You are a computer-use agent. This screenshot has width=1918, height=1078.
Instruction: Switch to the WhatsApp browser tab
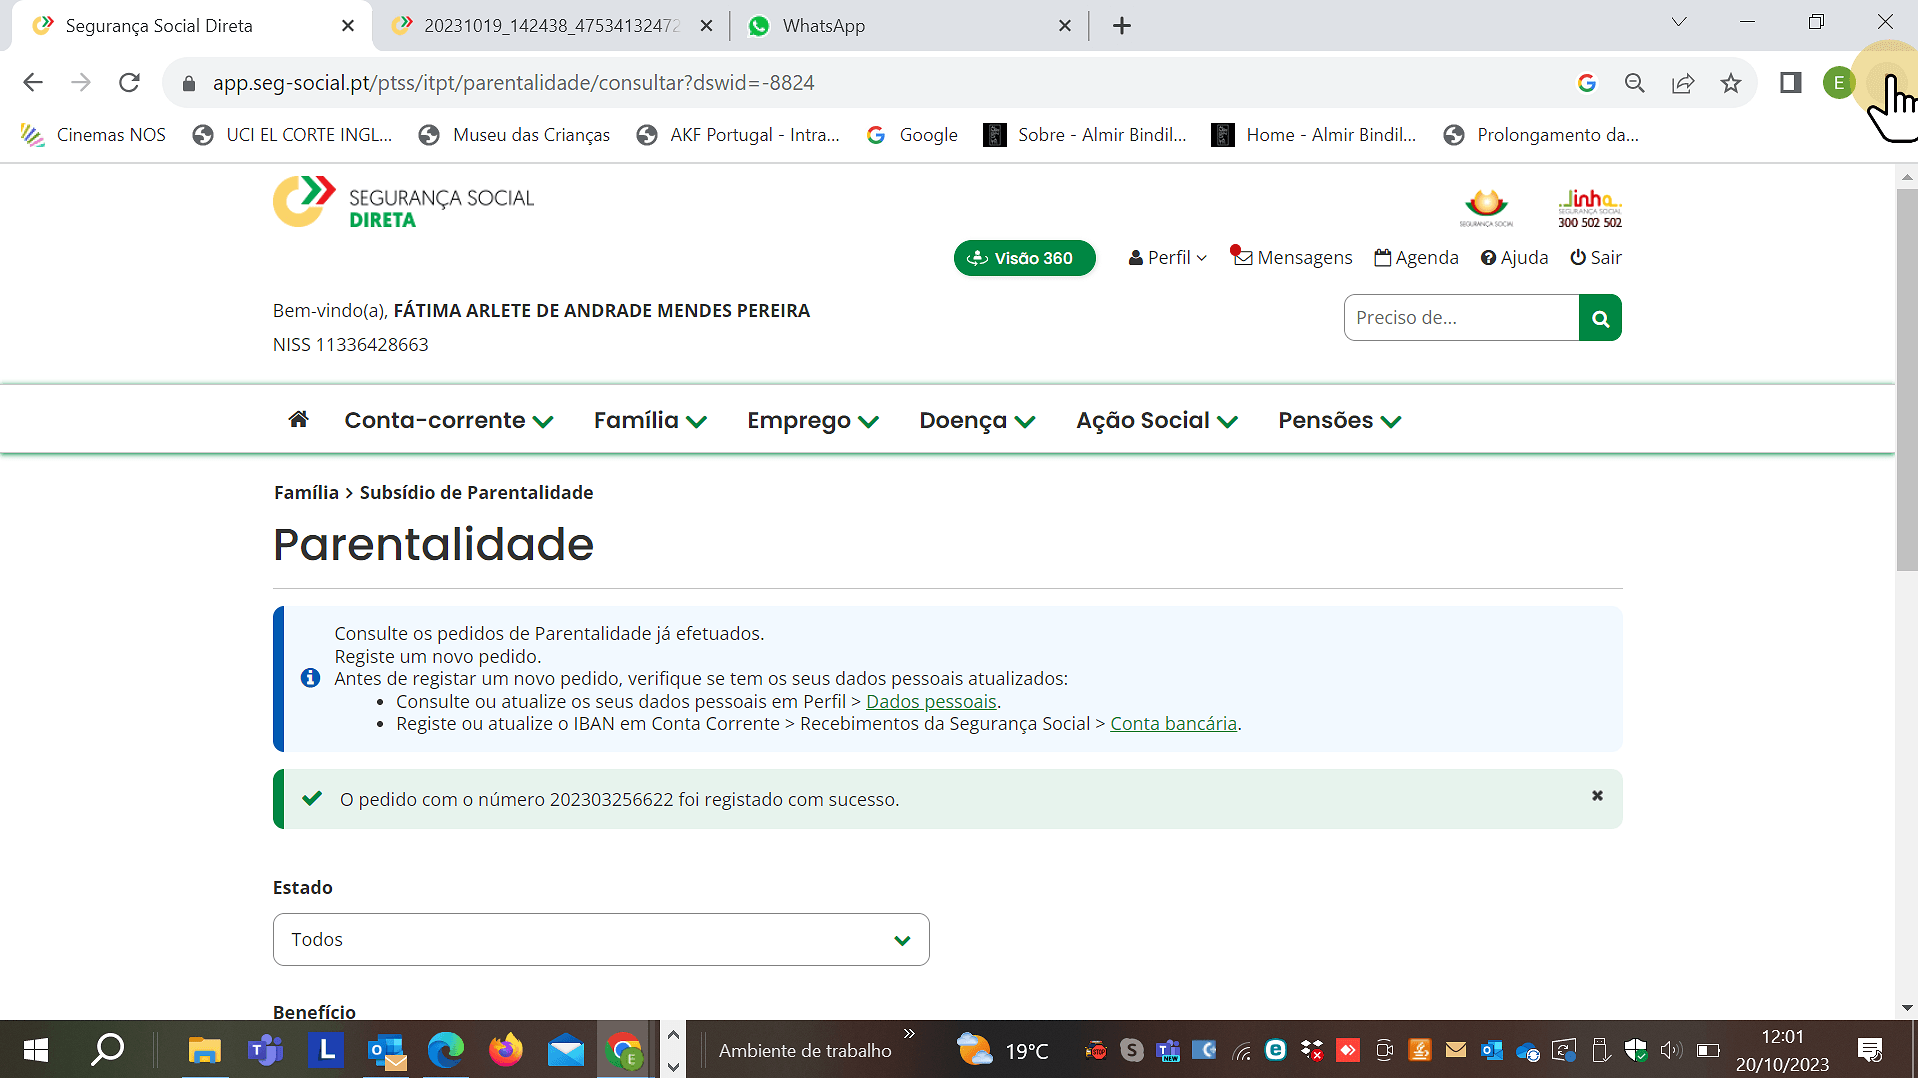[823, 26]
